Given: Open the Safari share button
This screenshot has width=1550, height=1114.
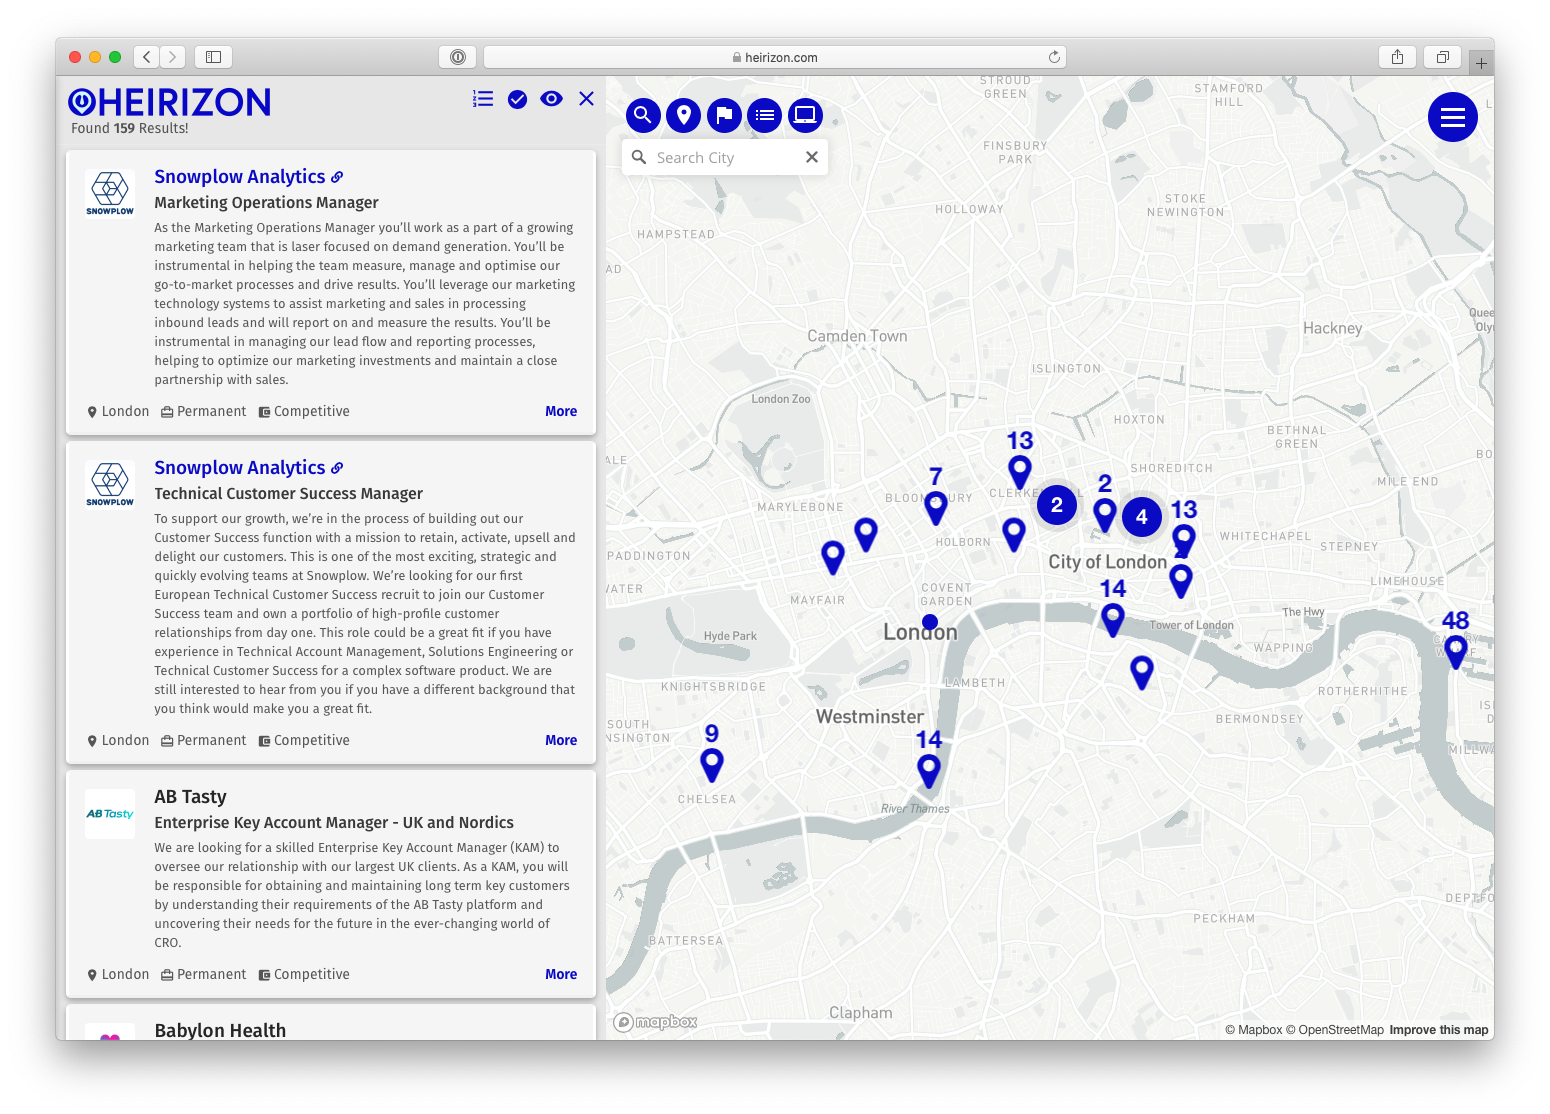Looking at the screenshot, I should [x=1397, y=57].
